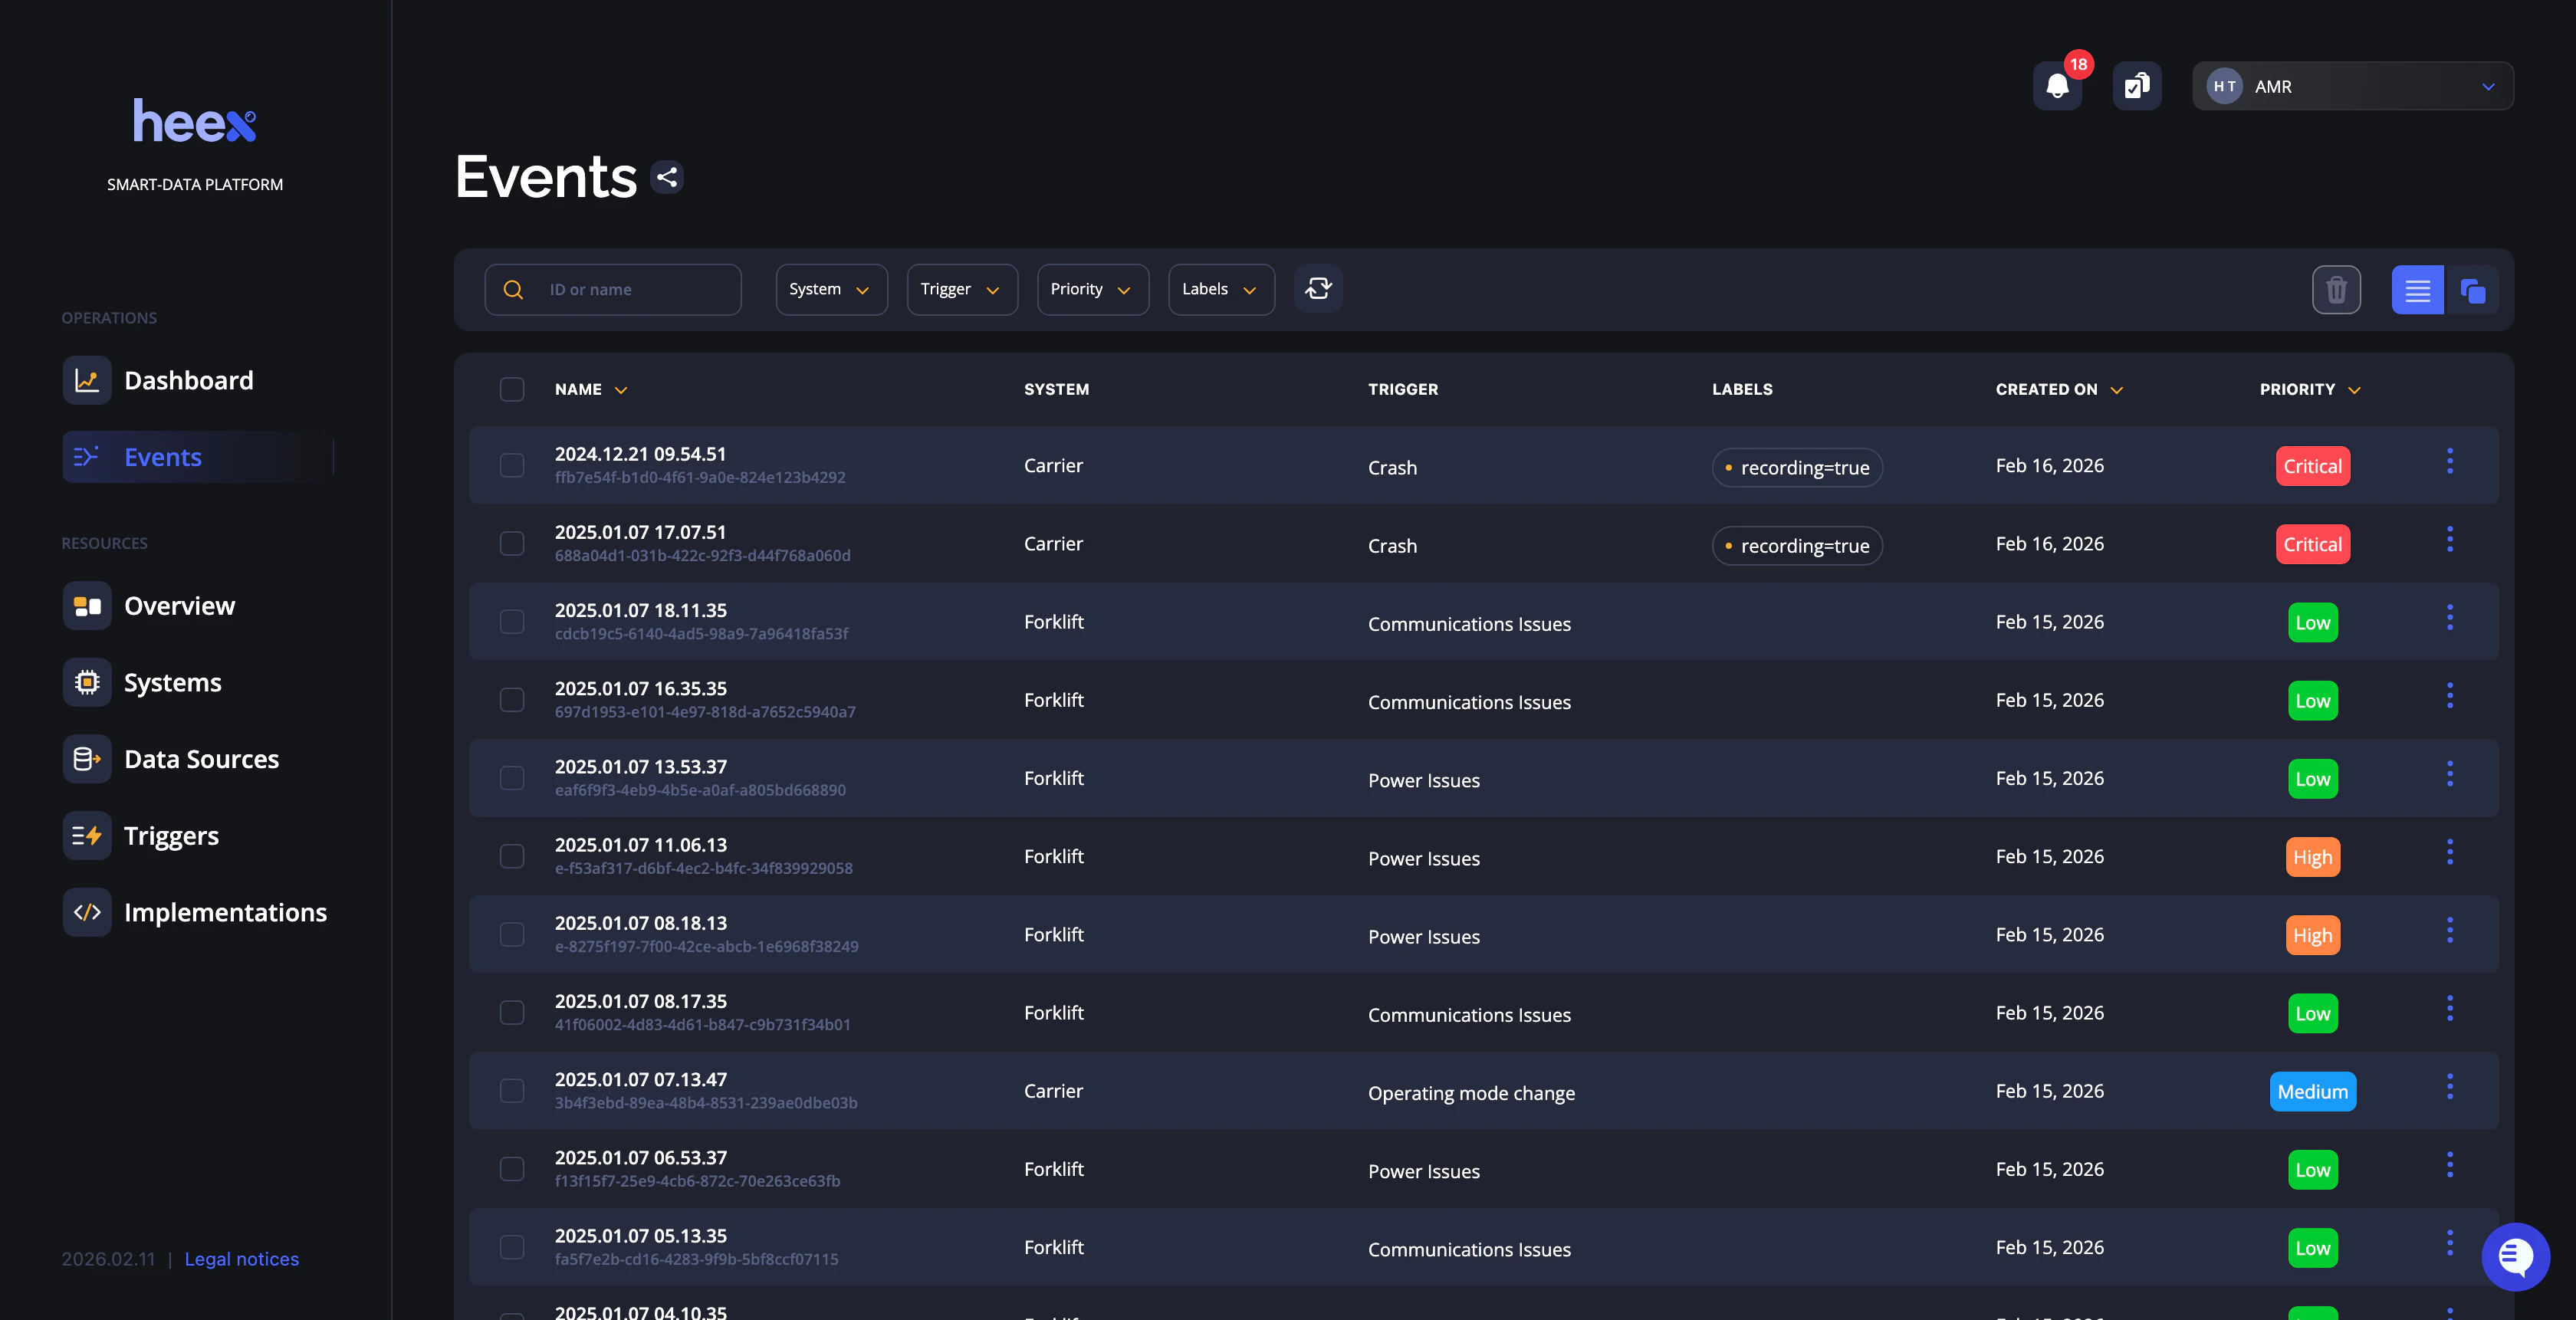Open three-dot menu for 2024.12.21 09.54.51 event
The height and width of the screenshot is (1320, 2576).
2449,461
